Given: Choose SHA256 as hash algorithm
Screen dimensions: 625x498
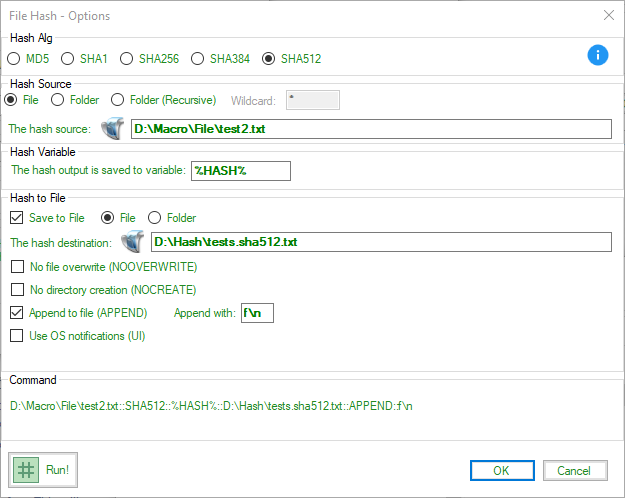Looking at the screenshot, I should [x=127, y=59].
